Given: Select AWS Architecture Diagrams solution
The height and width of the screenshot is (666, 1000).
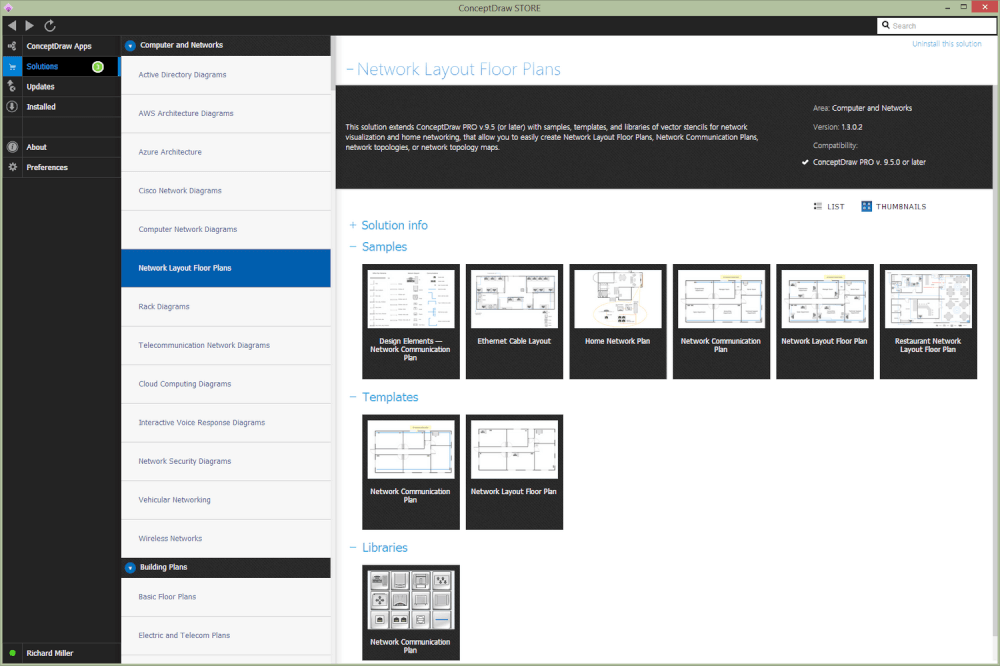Looking at the screenshot, I should click(226, 114).
